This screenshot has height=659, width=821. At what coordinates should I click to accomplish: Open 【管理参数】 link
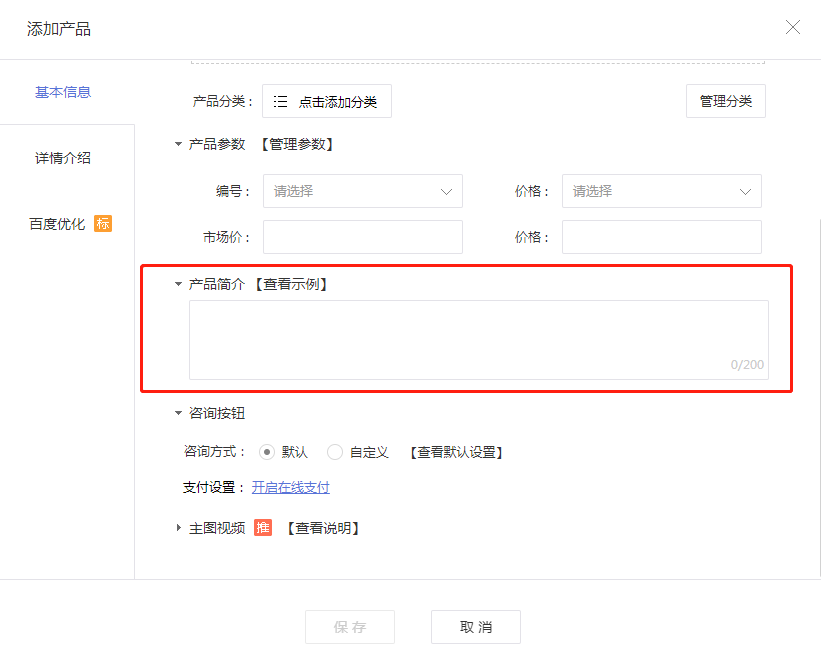(x=297, y=144)
